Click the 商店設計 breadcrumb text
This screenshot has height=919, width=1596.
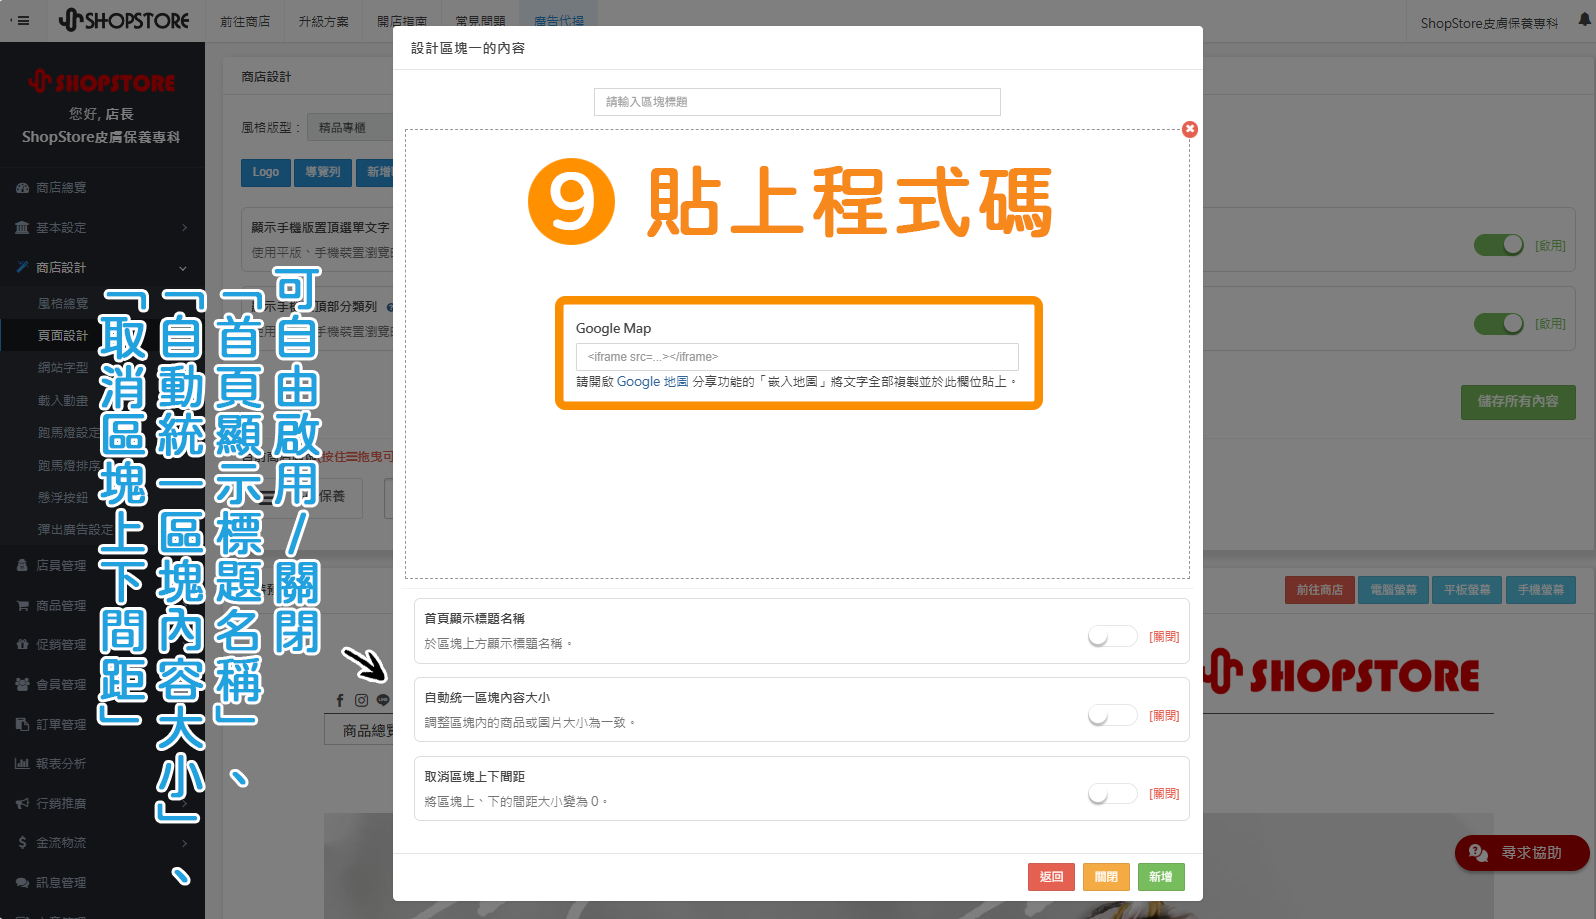click(266, 77)
